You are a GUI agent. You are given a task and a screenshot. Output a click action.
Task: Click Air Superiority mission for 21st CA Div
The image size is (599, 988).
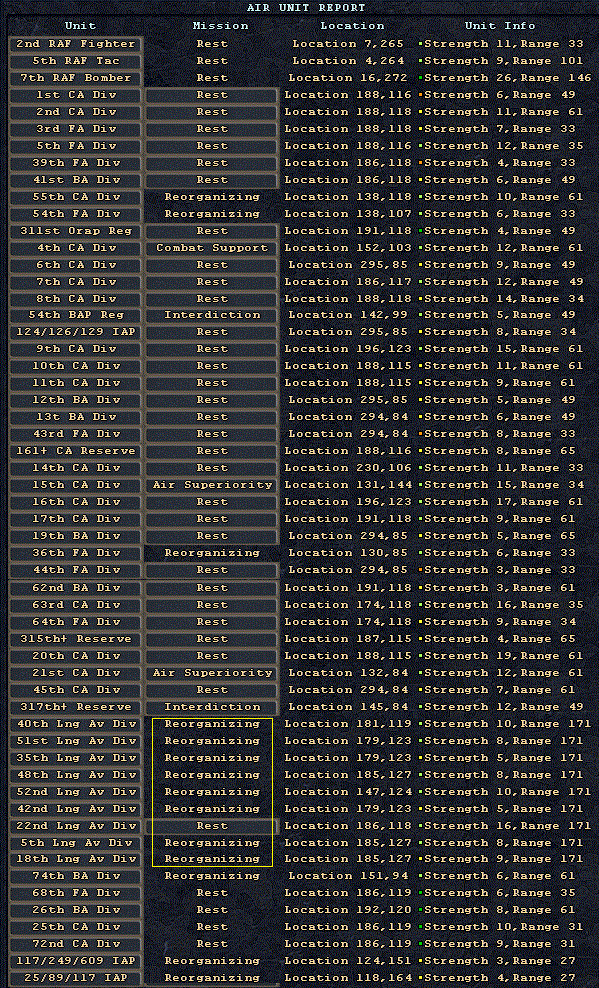[x=212, y=673]
